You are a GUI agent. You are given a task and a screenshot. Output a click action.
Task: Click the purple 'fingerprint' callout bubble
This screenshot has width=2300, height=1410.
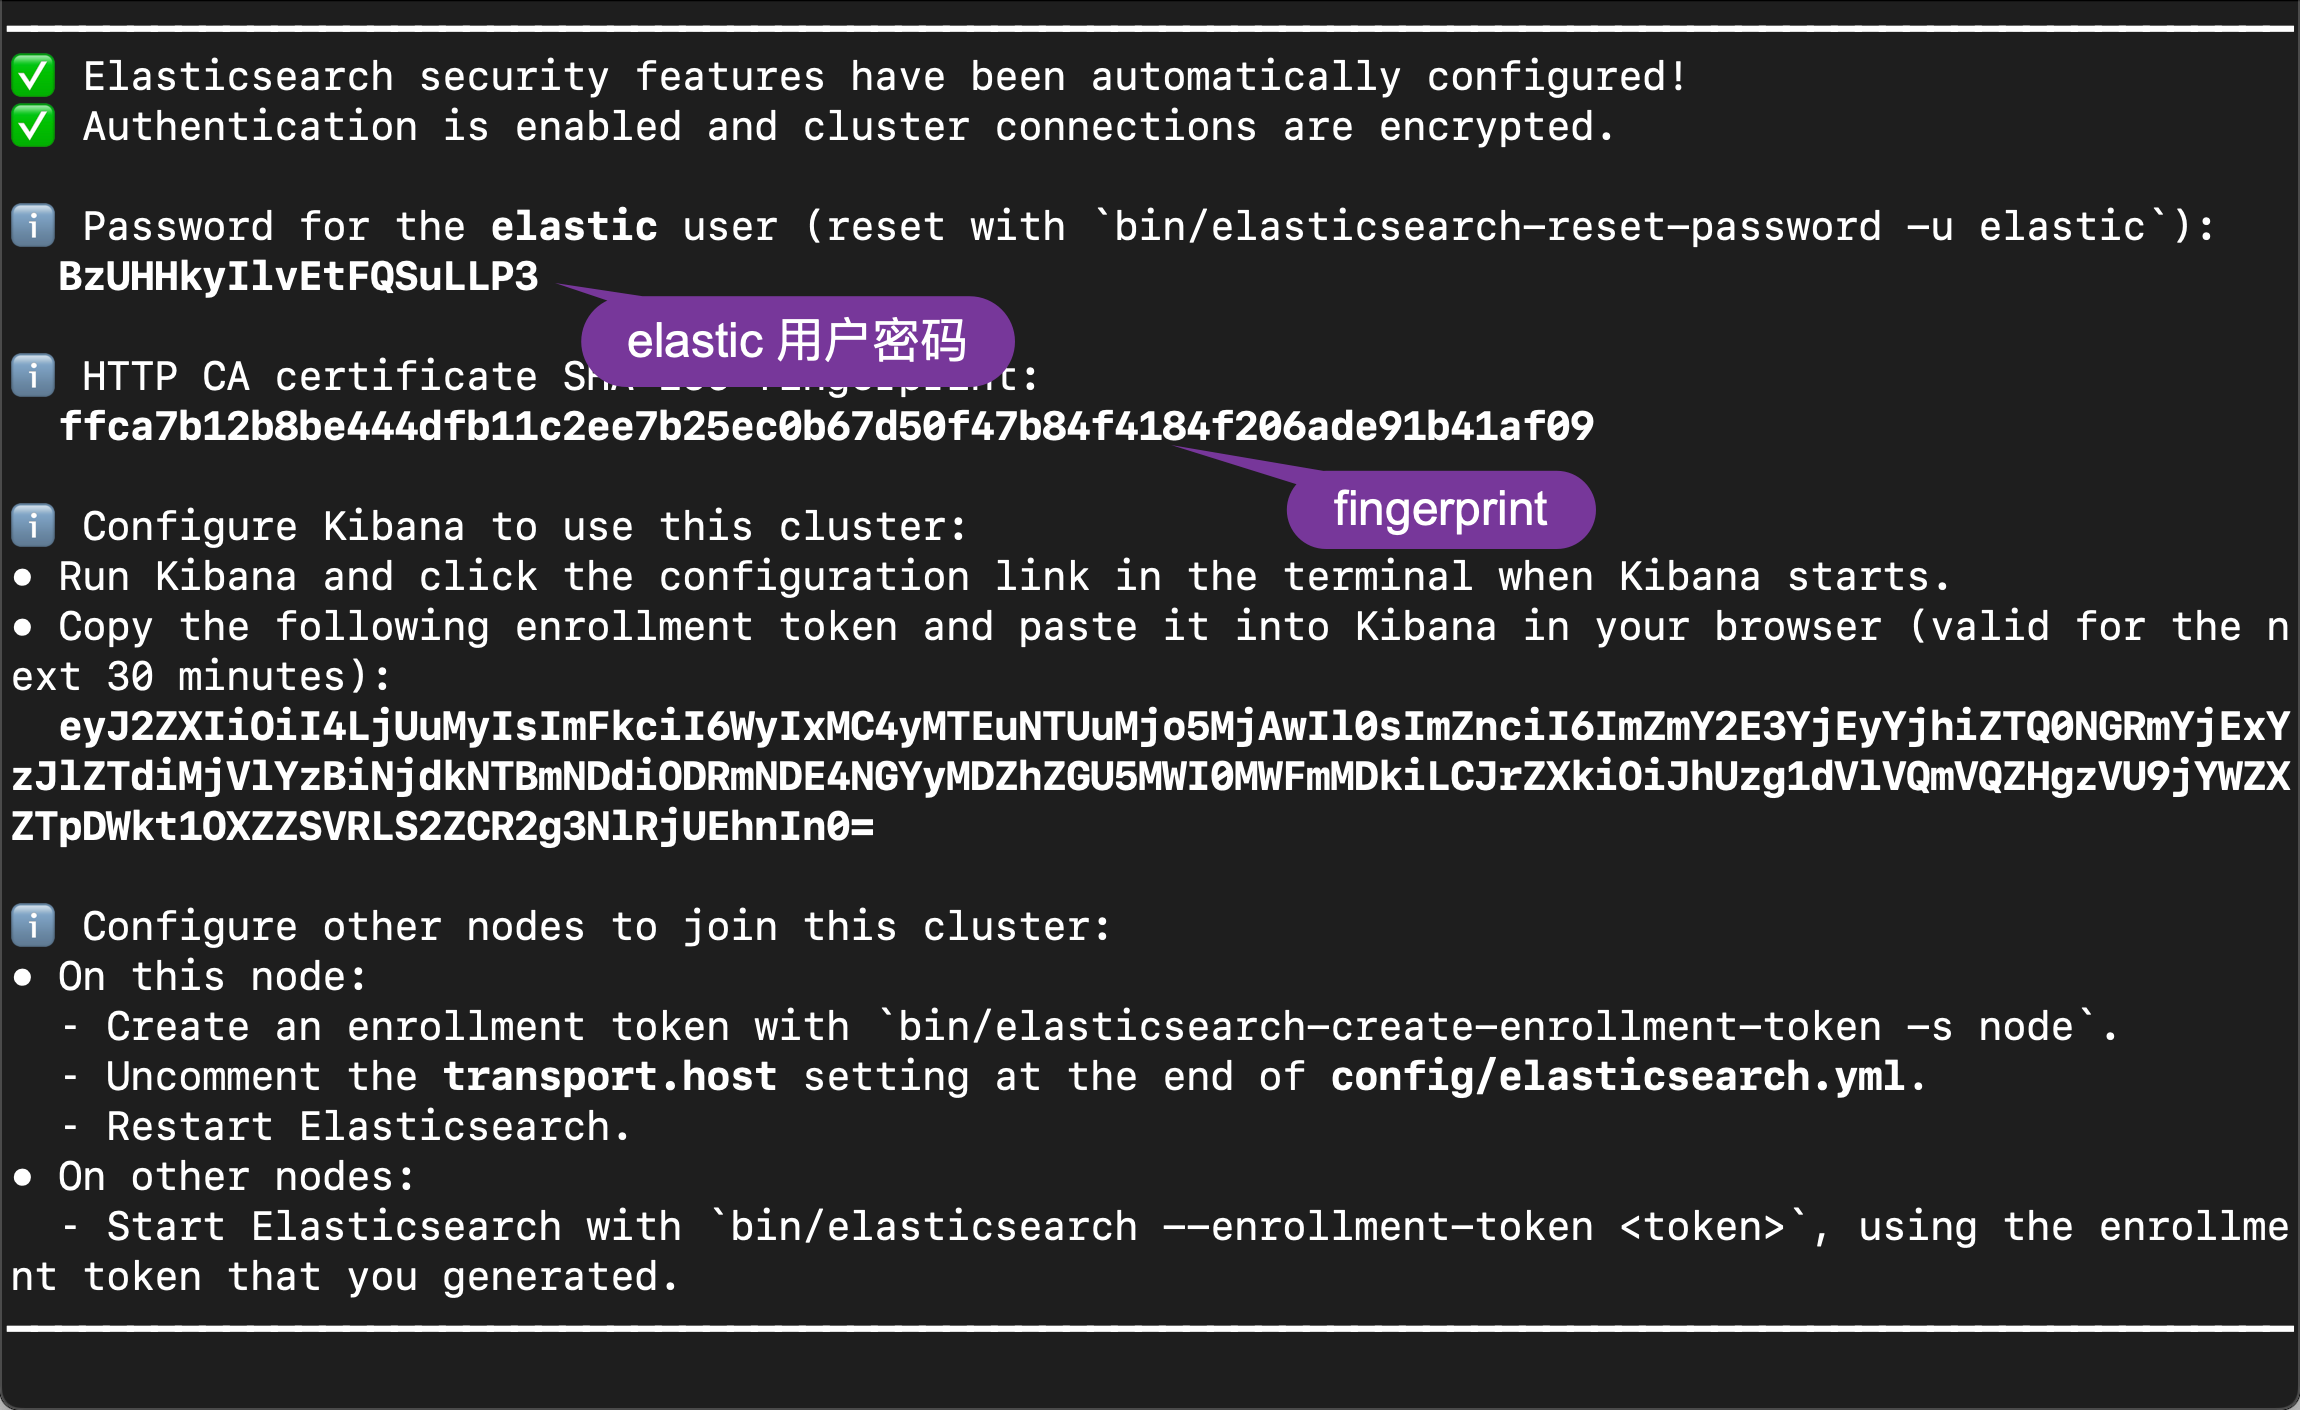tap(1440, 510)
